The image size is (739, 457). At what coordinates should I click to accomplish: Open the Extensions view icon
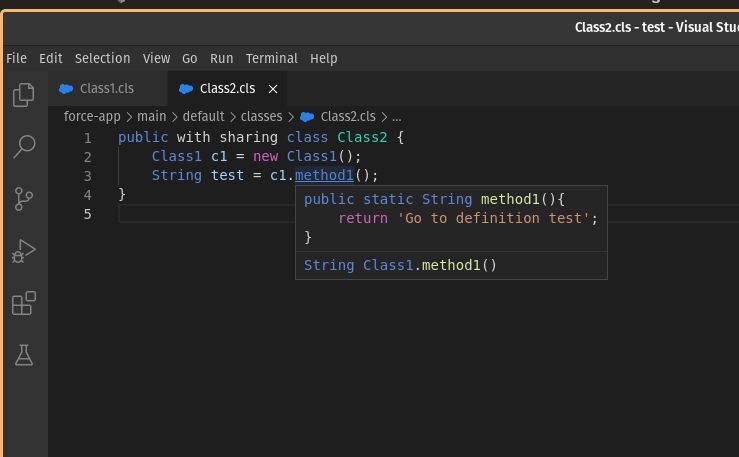coord(24,303)
